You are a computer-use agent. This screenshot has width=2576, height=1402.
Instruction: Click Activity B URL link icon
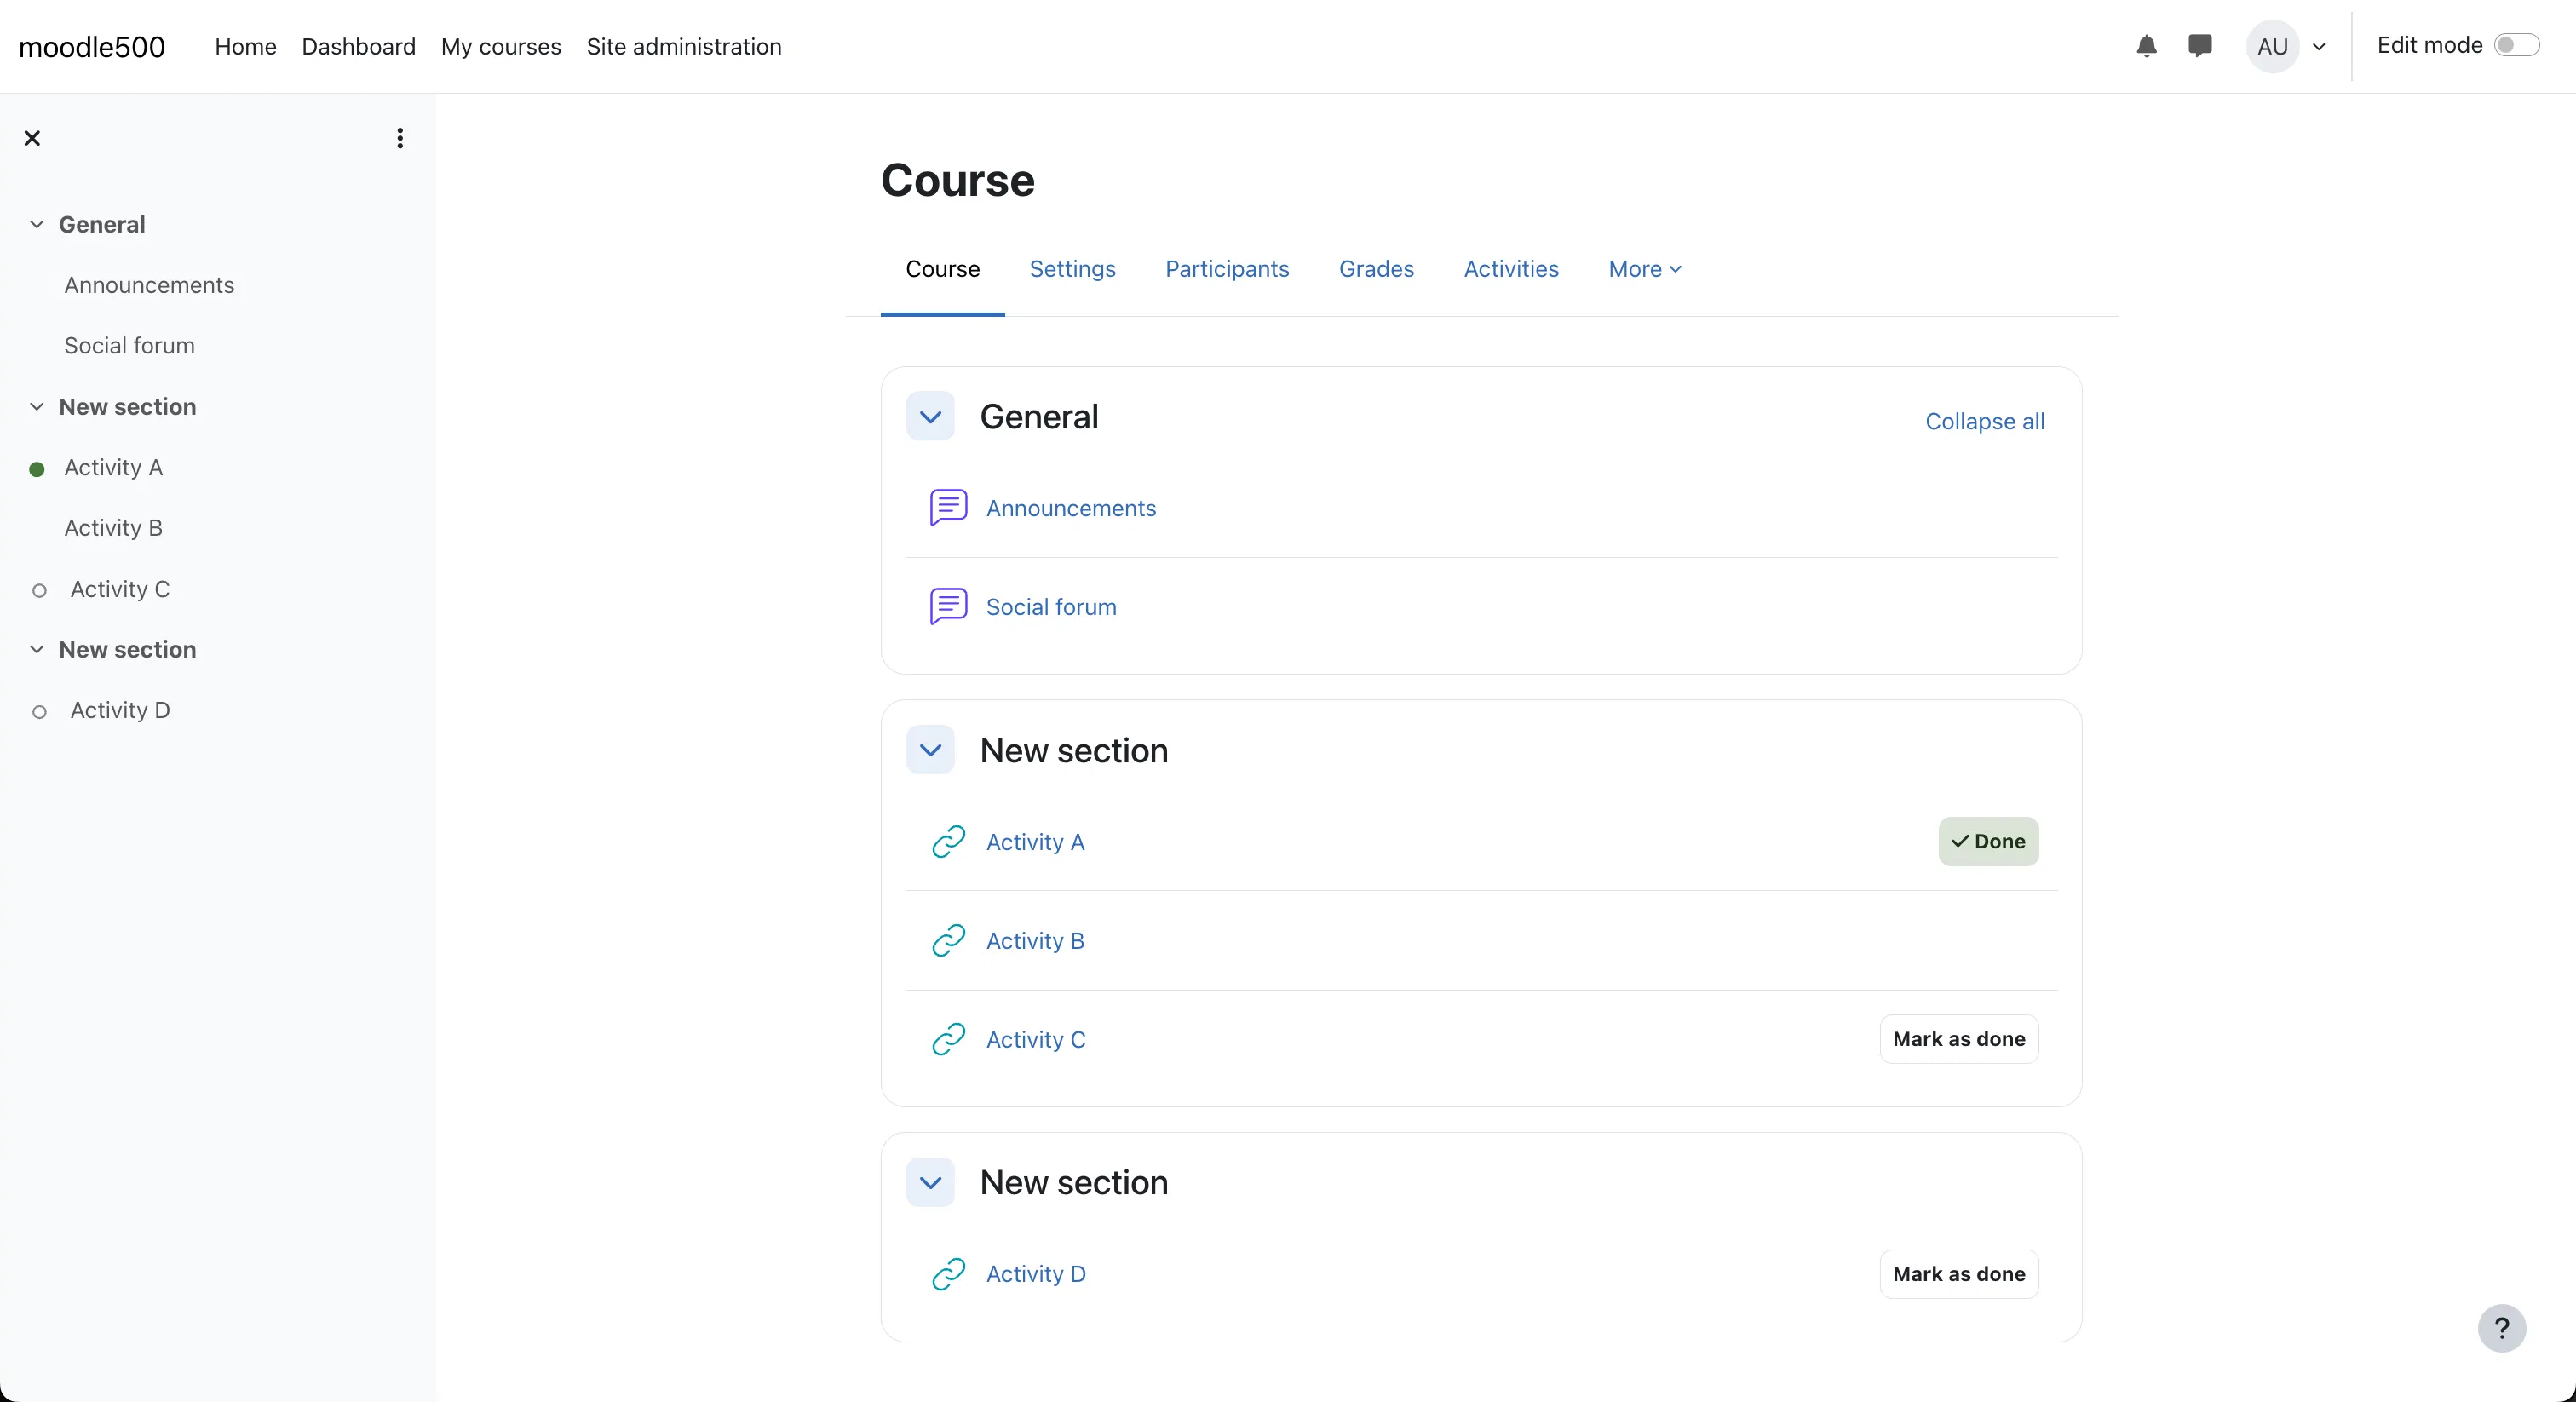(x=948, y=940)
